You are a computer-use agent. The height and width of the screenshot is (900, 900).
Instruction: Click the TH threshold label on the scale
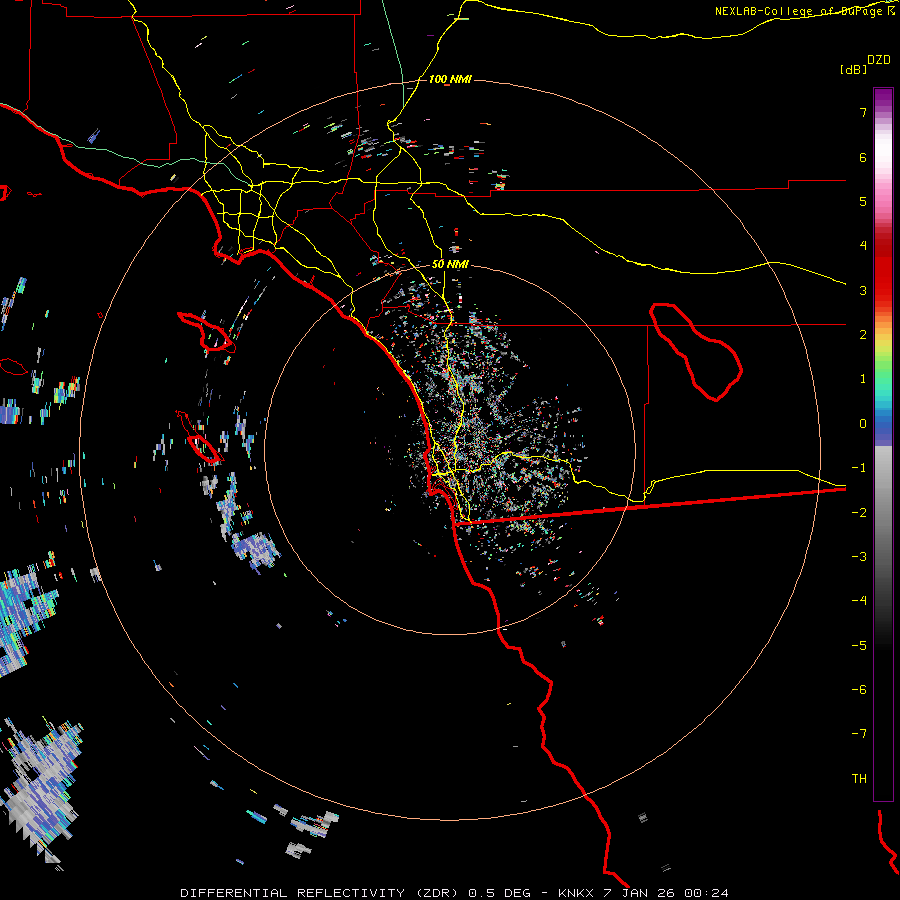click(x=859, y=779)
